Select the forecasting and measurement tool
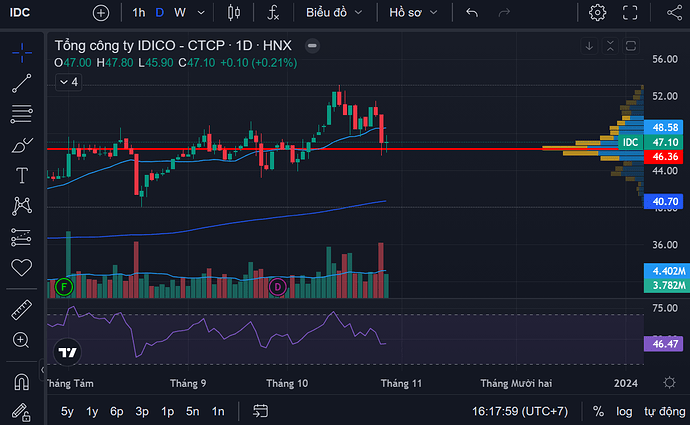 (22, 237)
